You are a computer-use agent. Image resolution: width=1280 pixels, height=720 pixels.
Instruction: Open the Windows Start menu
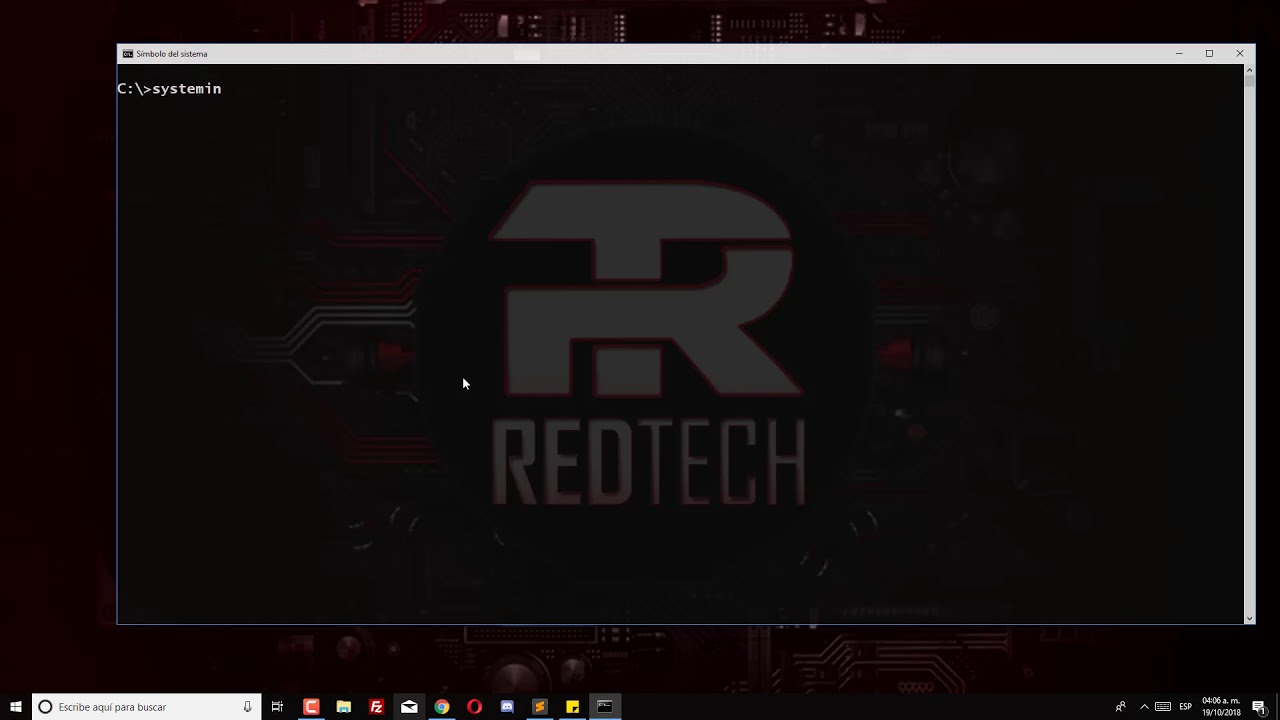(x=16, y=707)
